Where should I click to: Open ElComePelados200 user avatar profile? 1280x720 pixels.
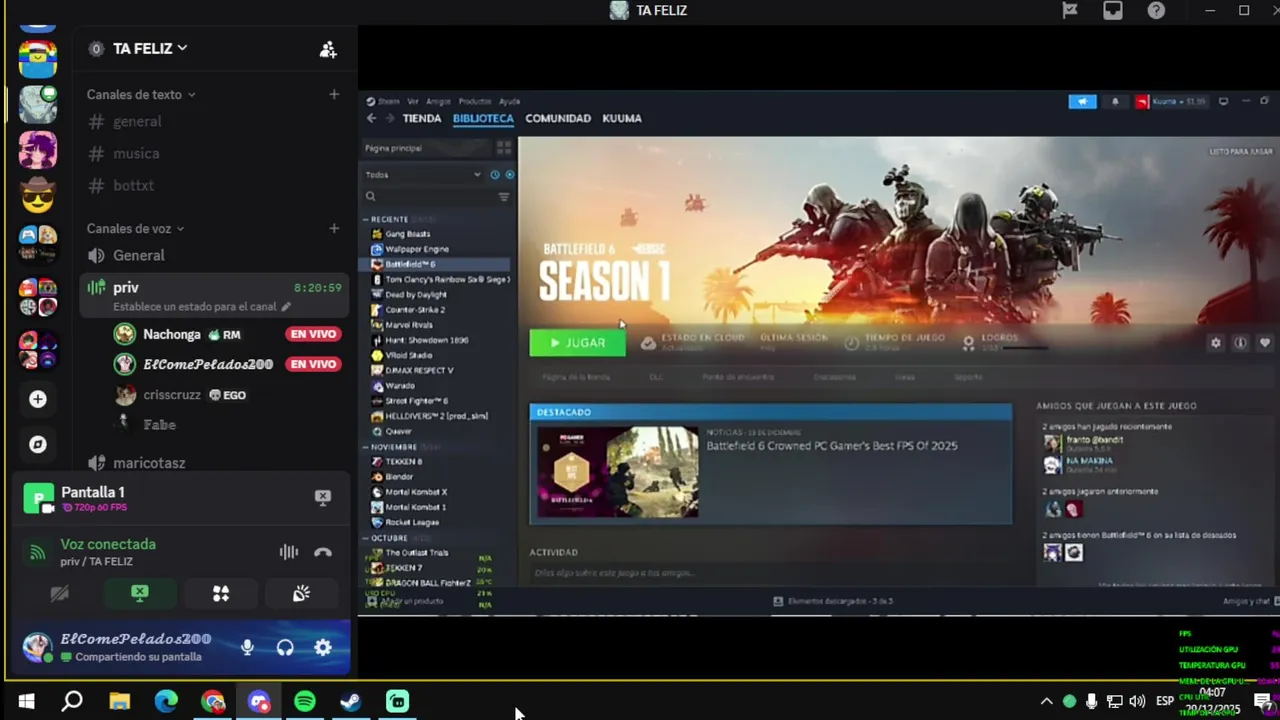click(x=38, y=647)
